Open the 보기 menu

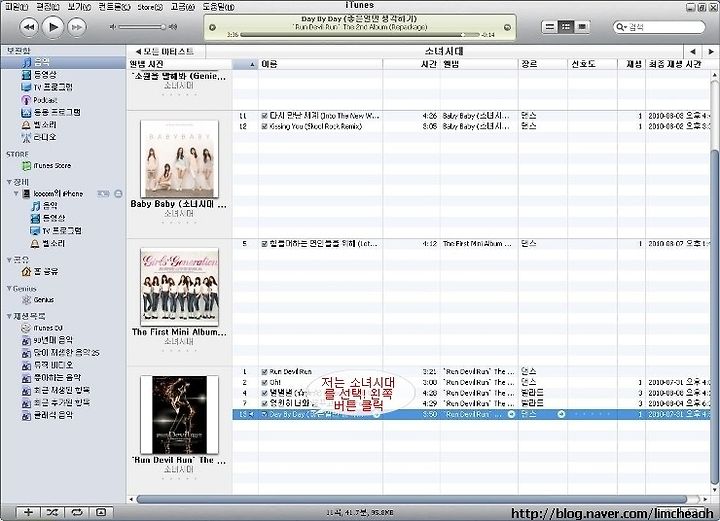[x=79, y=7]
